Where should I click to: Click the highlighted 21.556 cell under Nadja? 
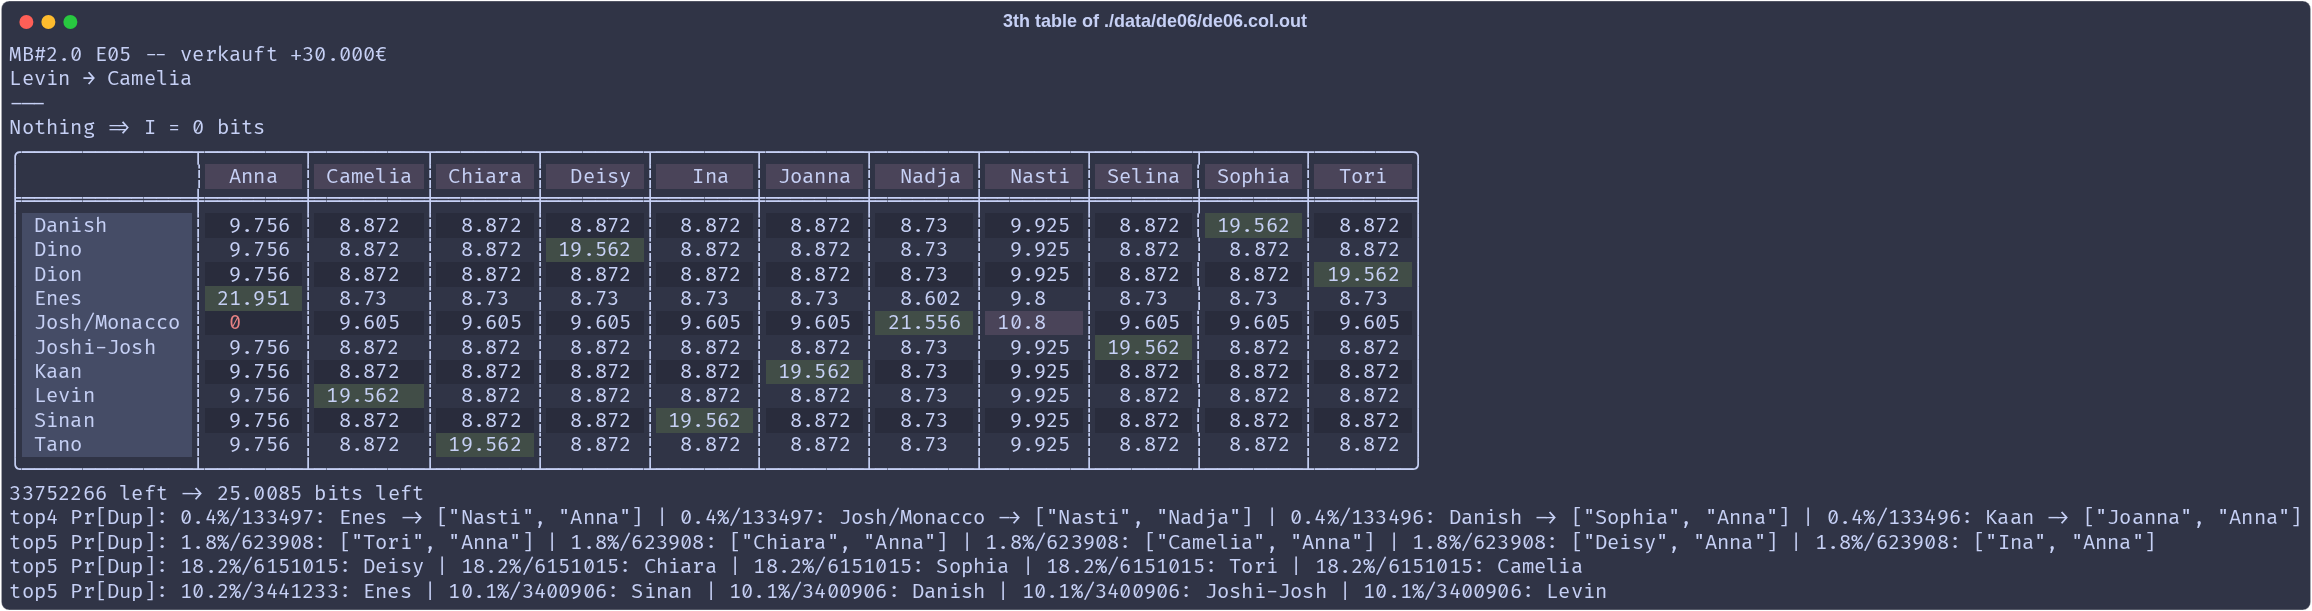(x=924, y=322)
